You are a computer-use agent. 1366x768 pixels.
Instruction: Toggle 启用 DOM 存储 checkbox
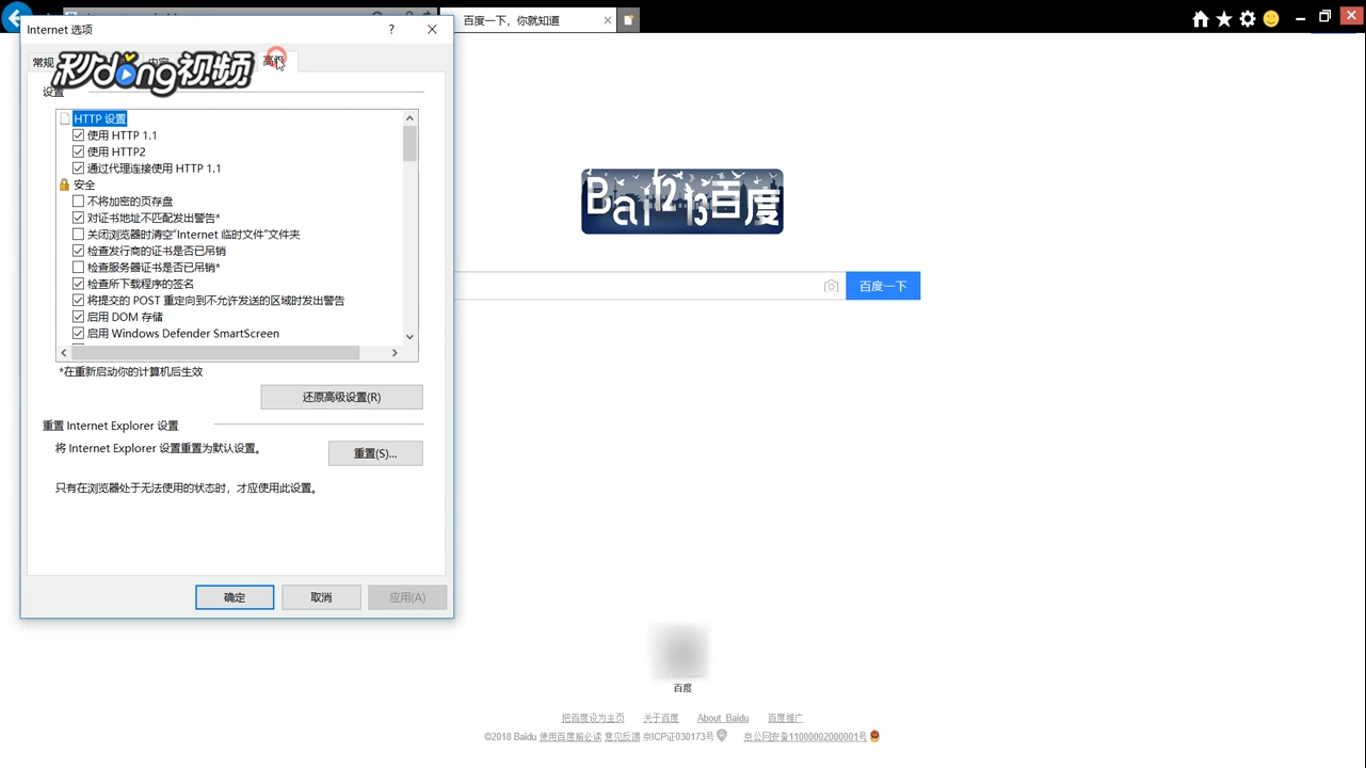pyautogui.click(x=79, y=317)
